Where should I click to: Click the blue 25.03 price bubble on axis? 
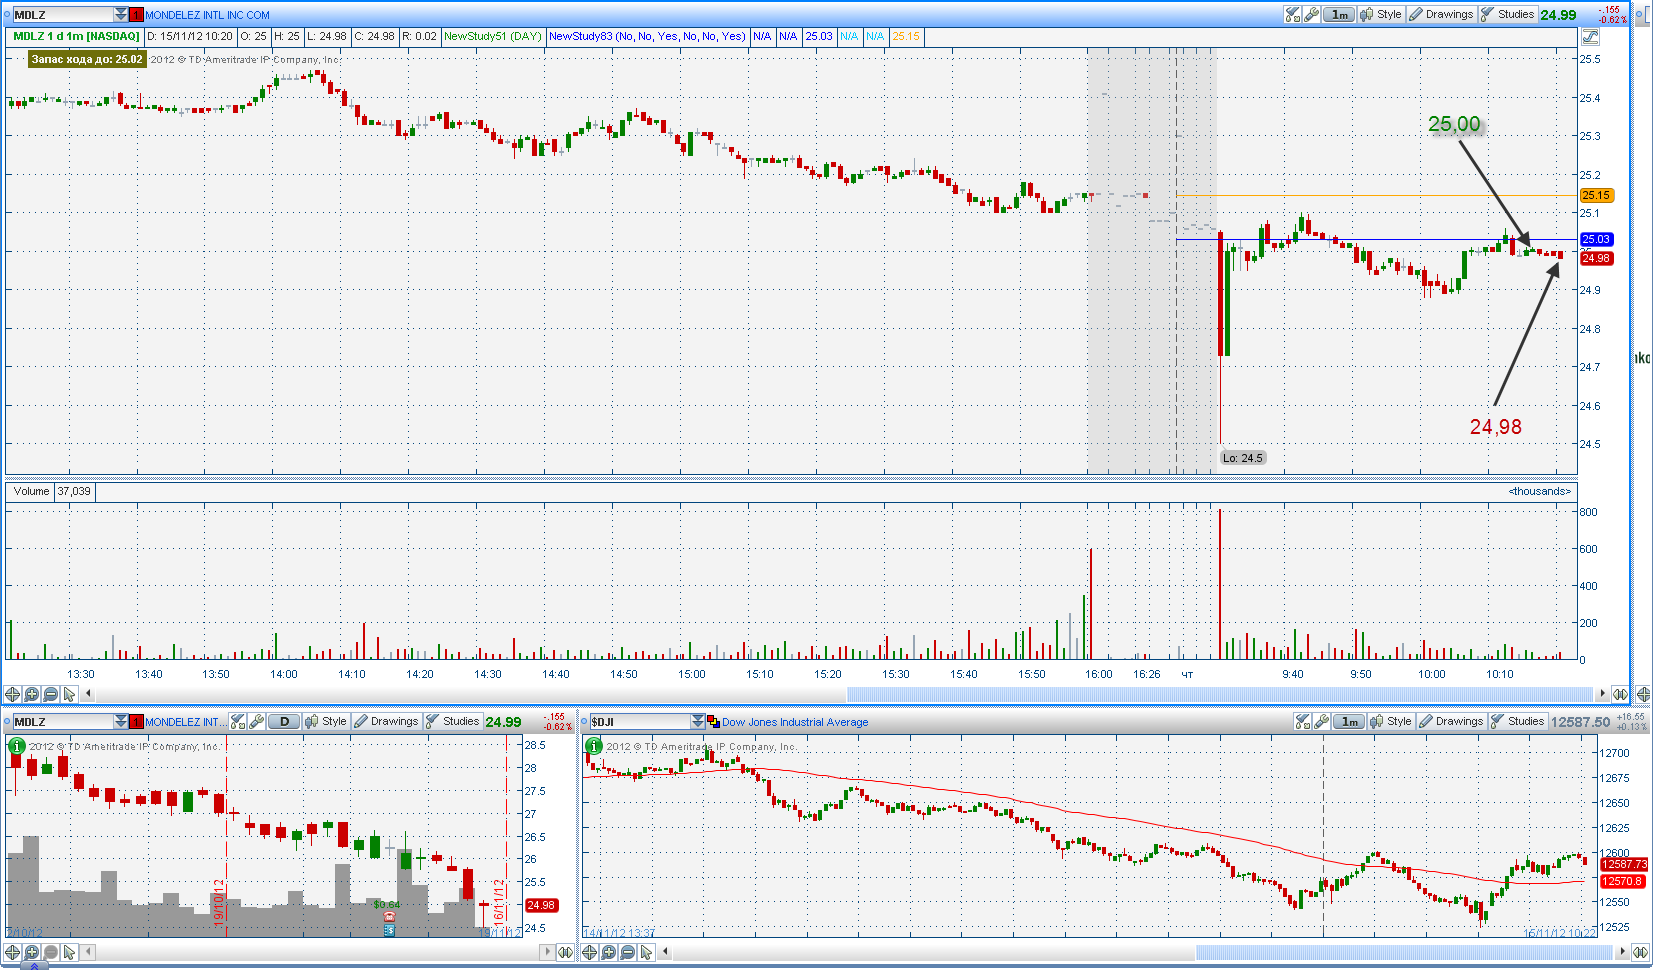click(1596, 239)
